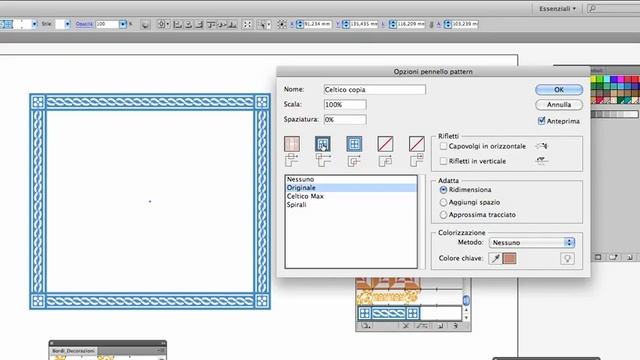Open the brush libraries menu in Brushes panel
This screenshot has height=360, width=640.
(x=366, y=326)
